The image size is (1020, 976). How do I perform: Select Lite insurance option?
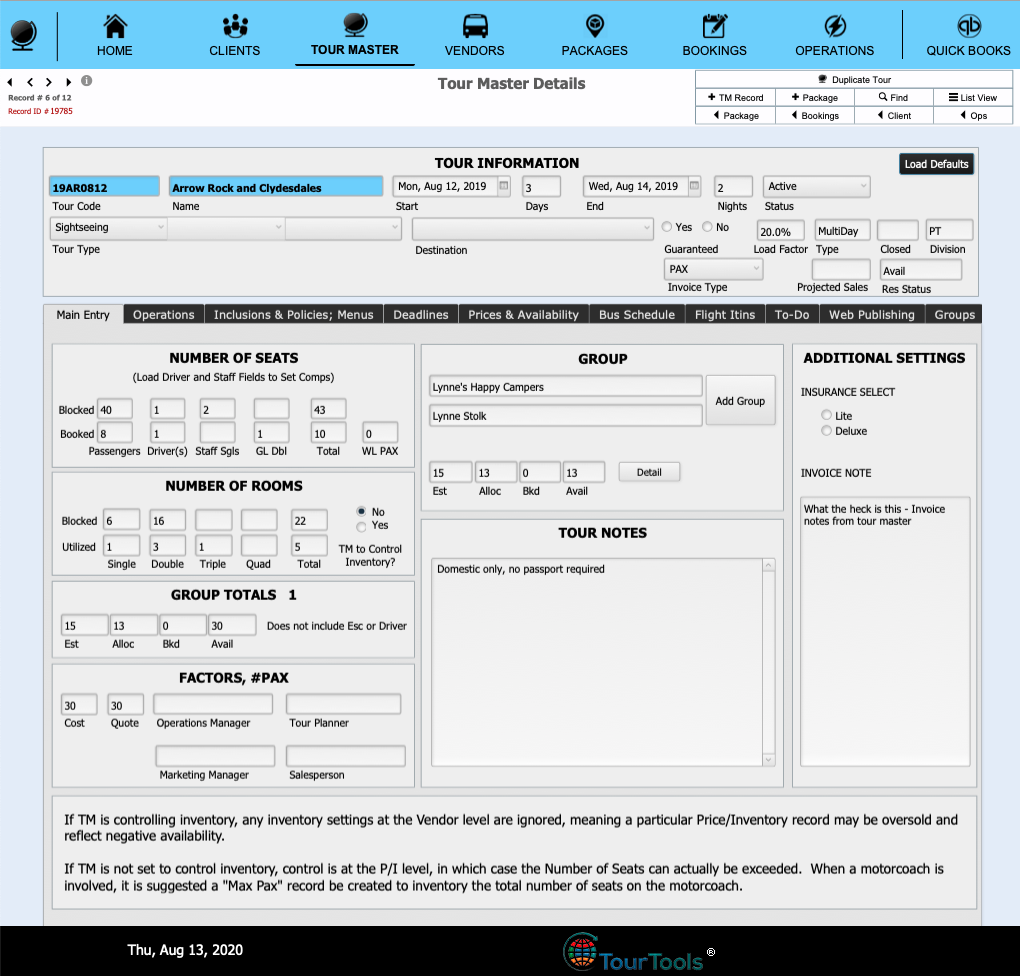826,415
